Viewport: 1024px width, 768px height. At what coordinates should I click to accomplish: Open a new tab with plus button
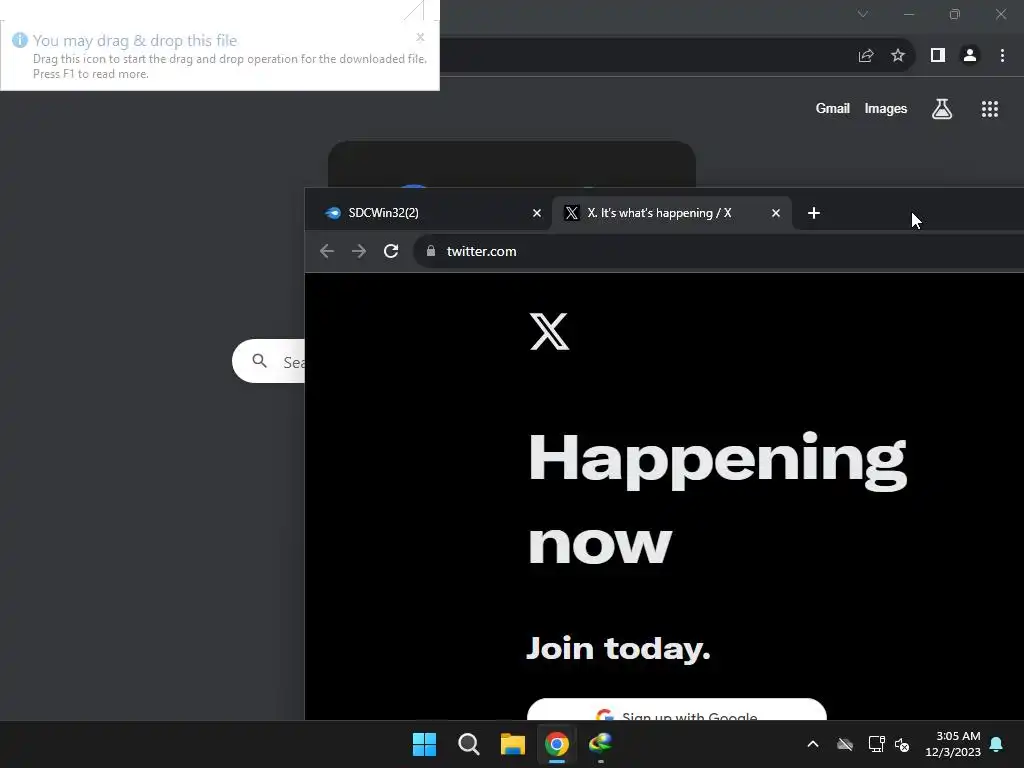pos(814,213)
